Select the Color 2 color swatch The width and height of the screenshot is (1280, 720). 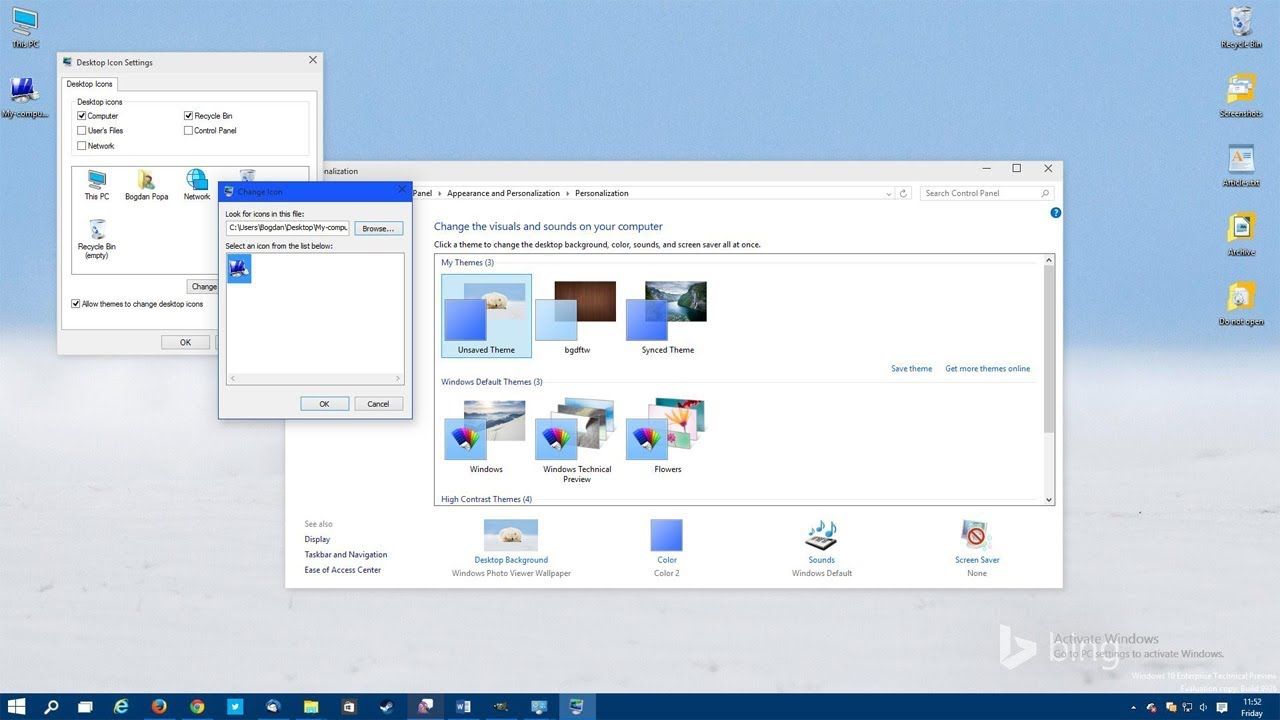pyautogui.click(x=666, y=535)
